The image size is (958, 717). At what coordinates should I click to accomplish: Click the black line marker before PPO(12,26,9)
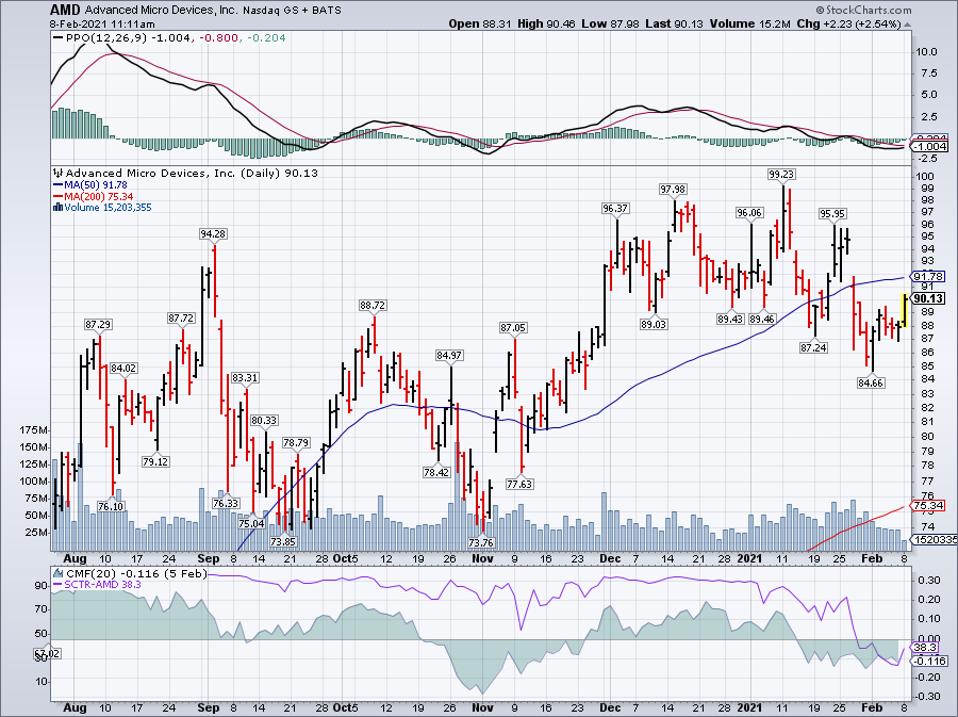point(59,38)
